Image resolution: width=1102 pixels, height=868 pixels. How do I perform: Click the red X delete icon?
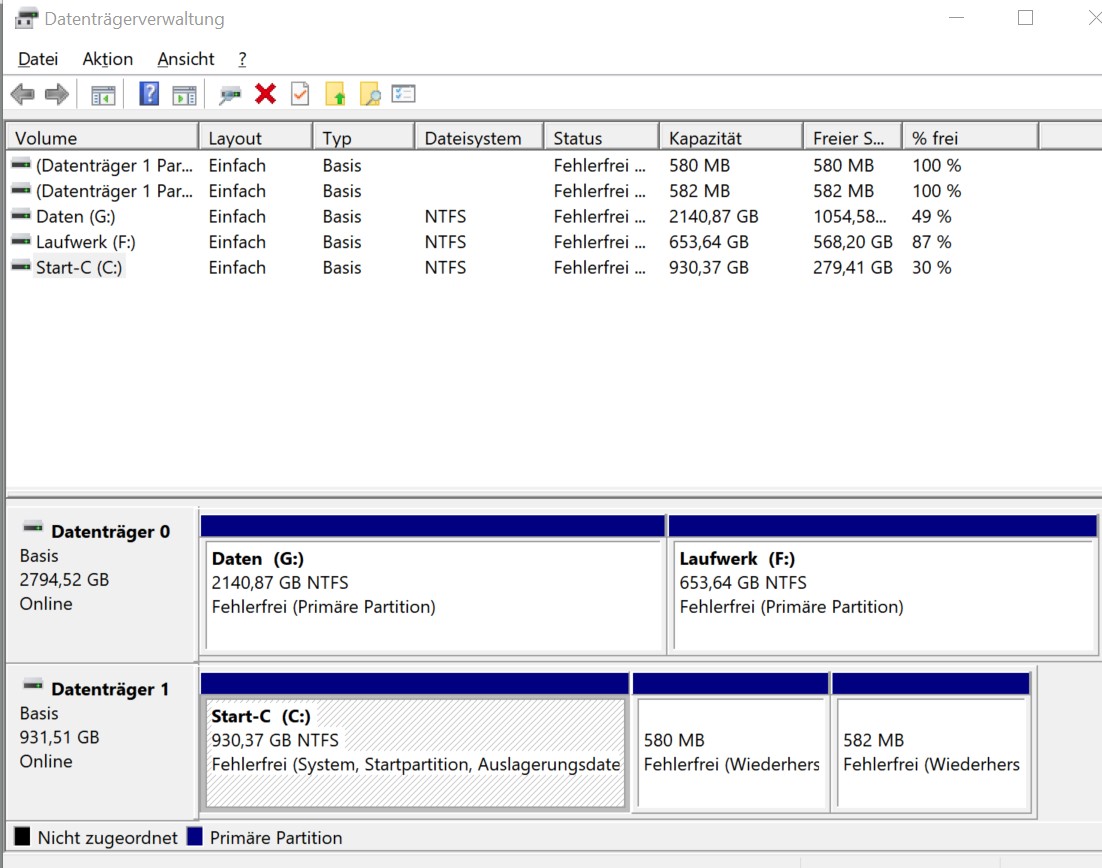[x=266, y=93]
